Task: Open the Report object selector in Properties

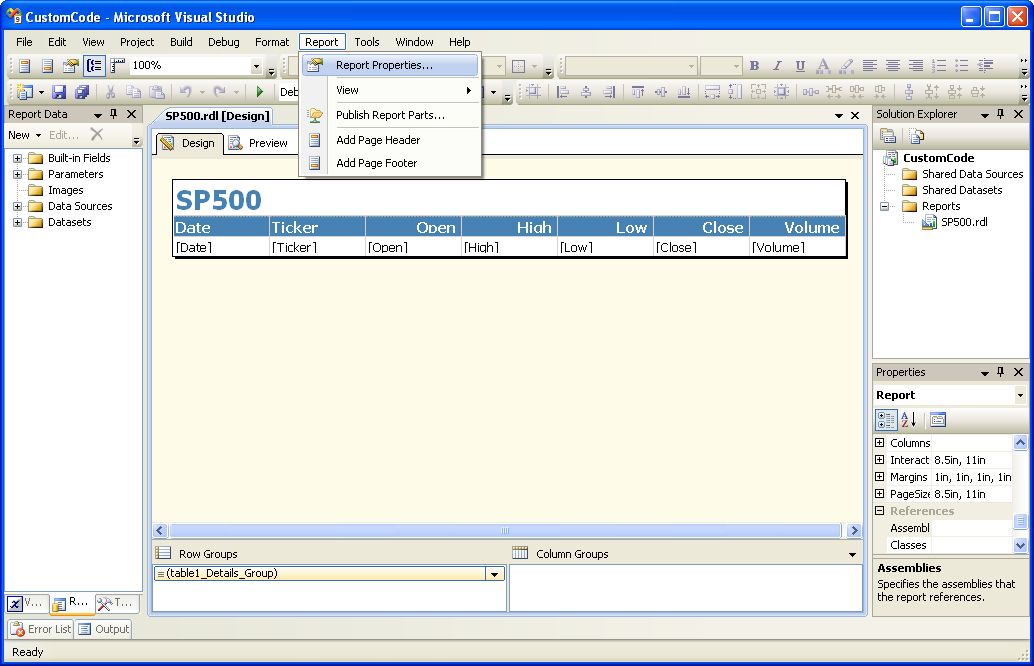Action: point(1019,395)
